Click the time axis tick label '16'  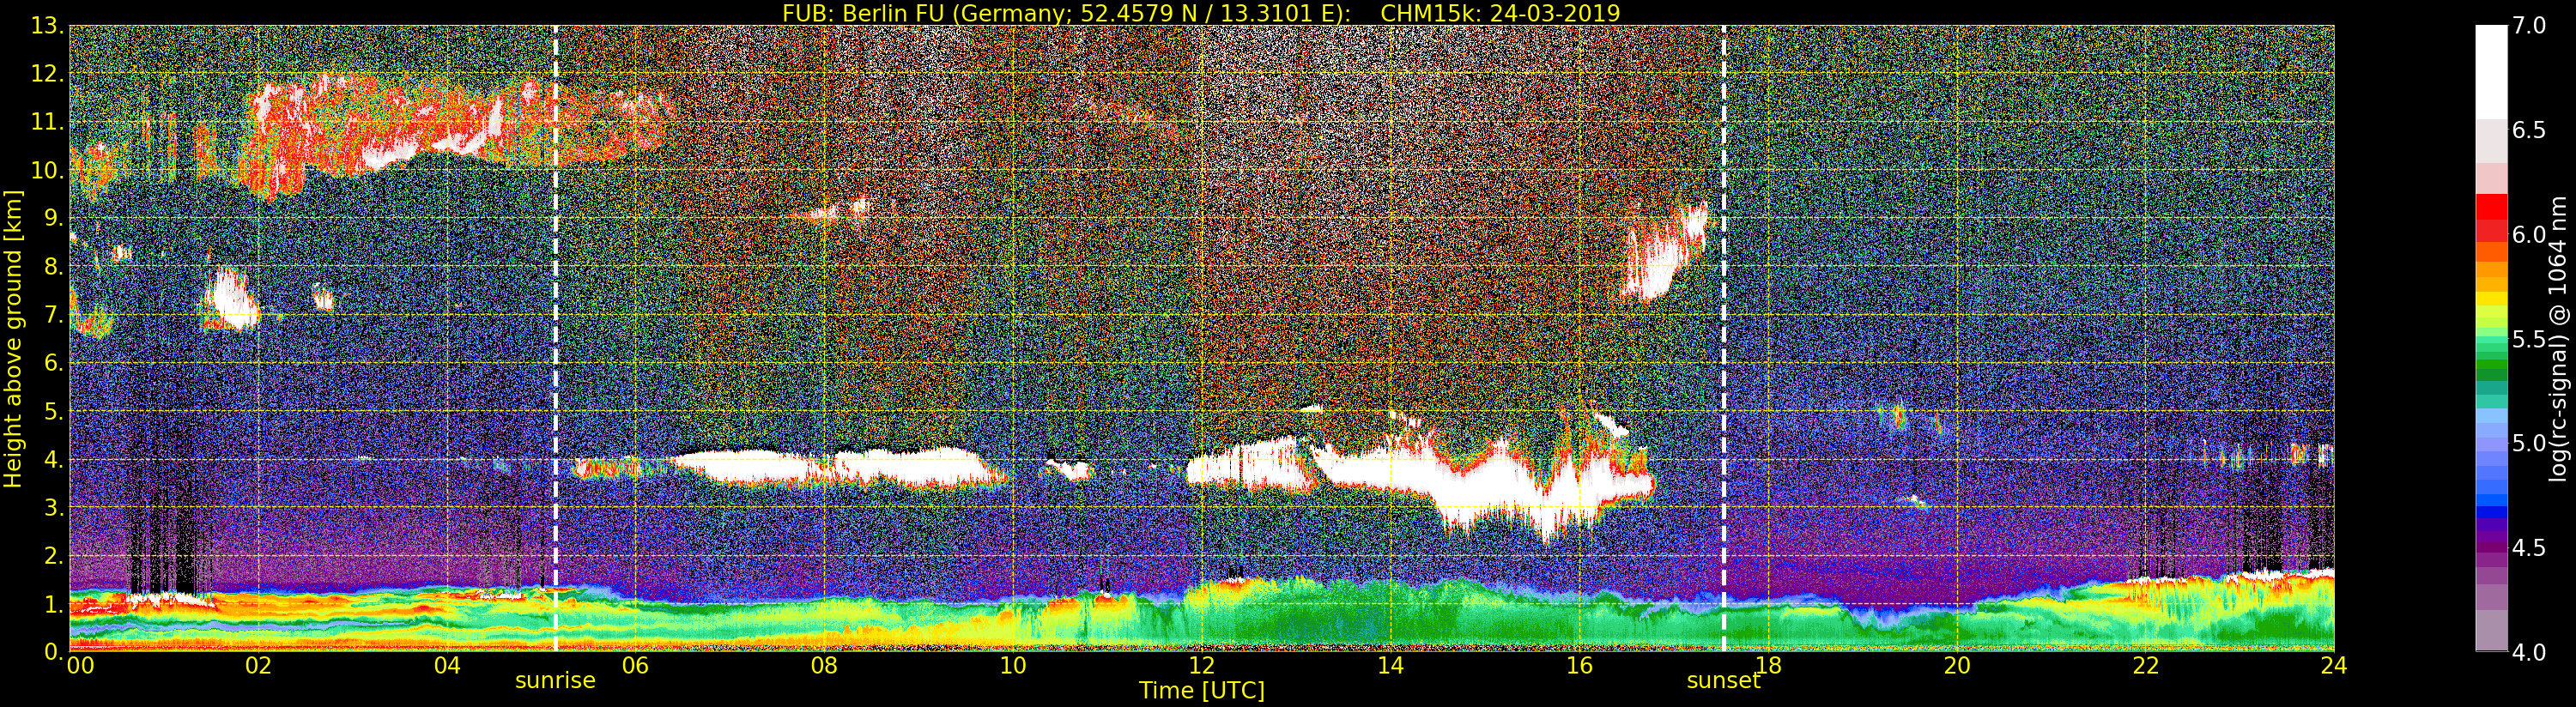coord(1579,665)
